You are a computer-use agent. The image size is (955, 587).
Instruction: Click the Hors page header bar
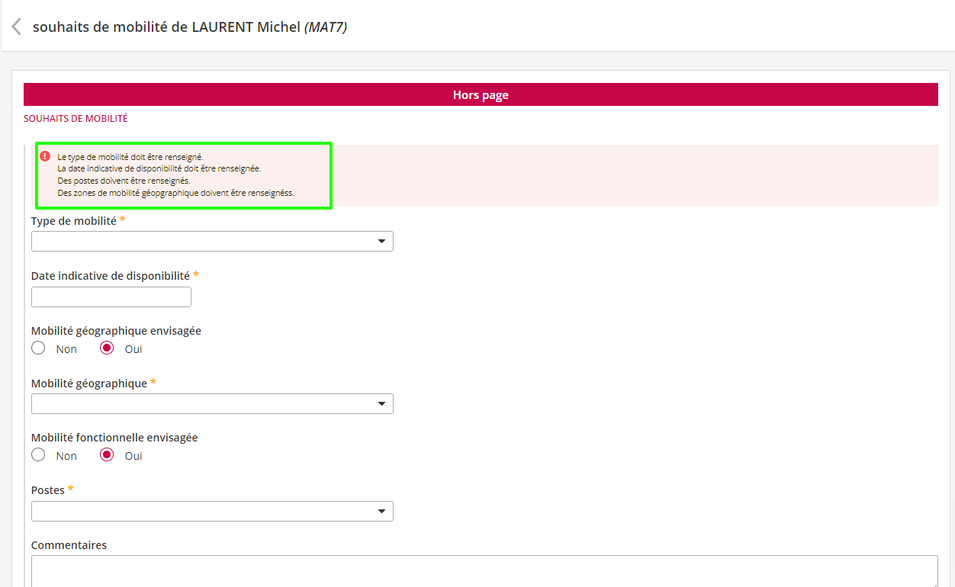[x=480, y=95]
